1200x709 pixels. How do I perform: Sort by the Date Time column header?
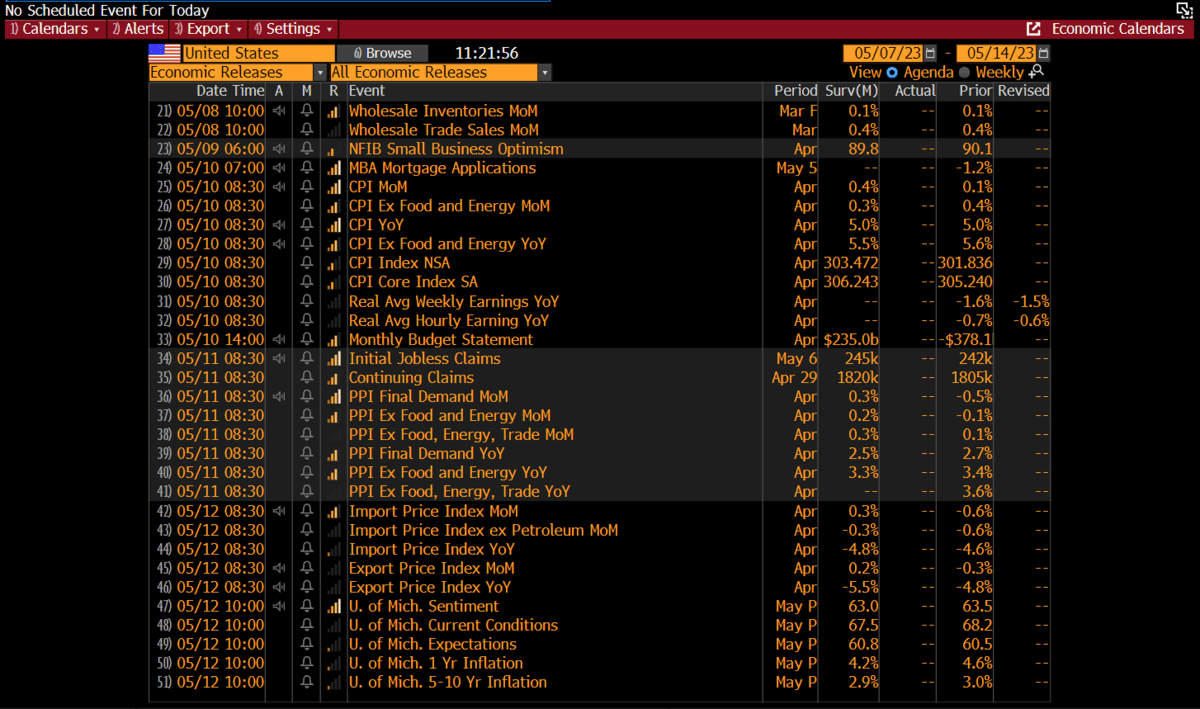tap(230, 91)
